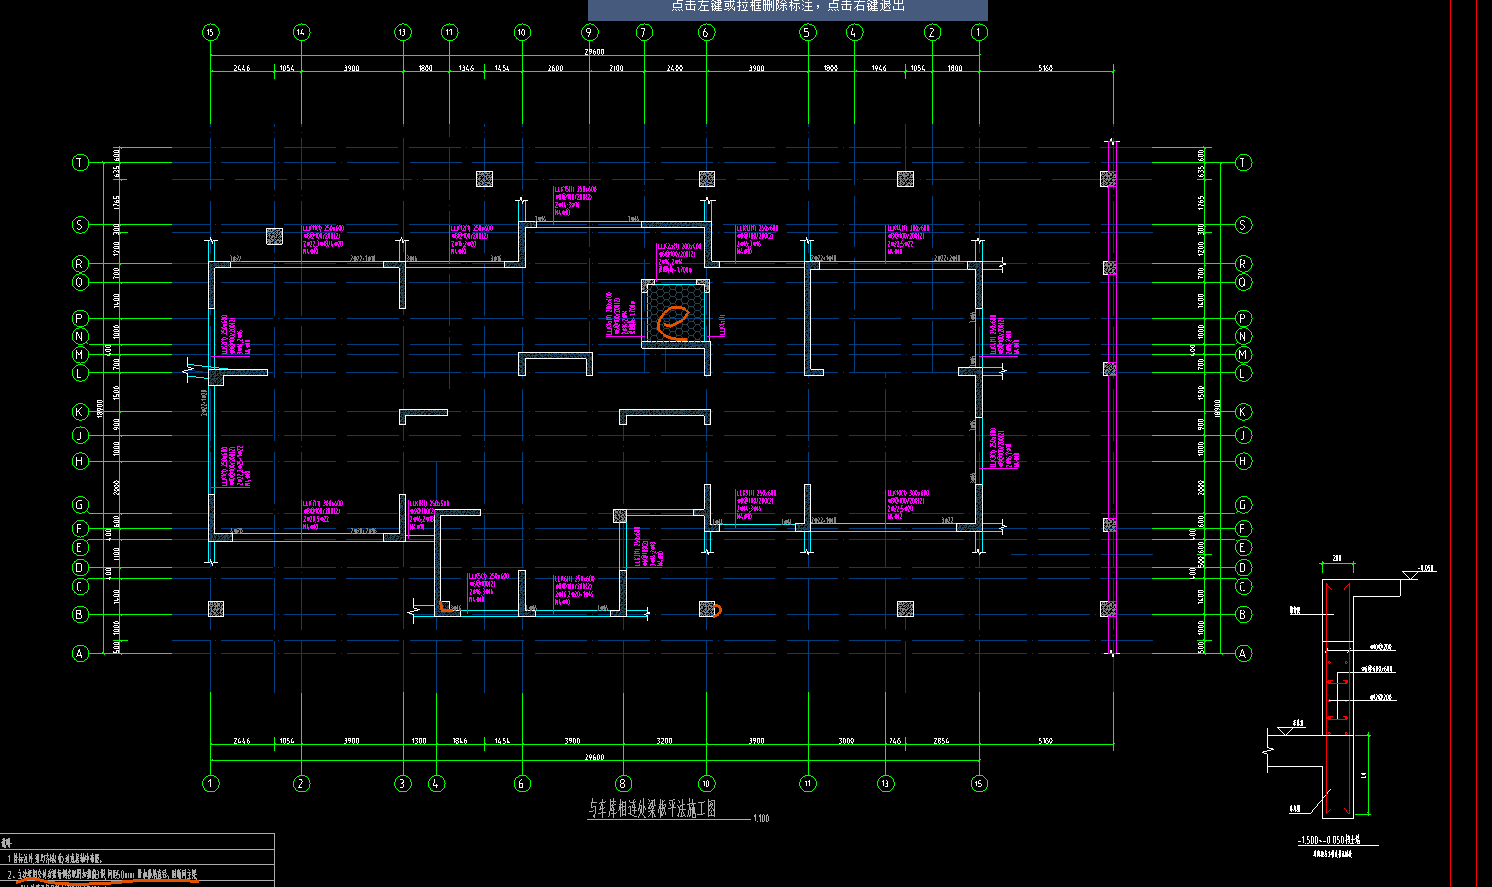The width and height of the screenshot is (1492, 887).
Task: Pick axis bubble 4 in the top row
Action: pyautogui.click(x=853, y=32)
